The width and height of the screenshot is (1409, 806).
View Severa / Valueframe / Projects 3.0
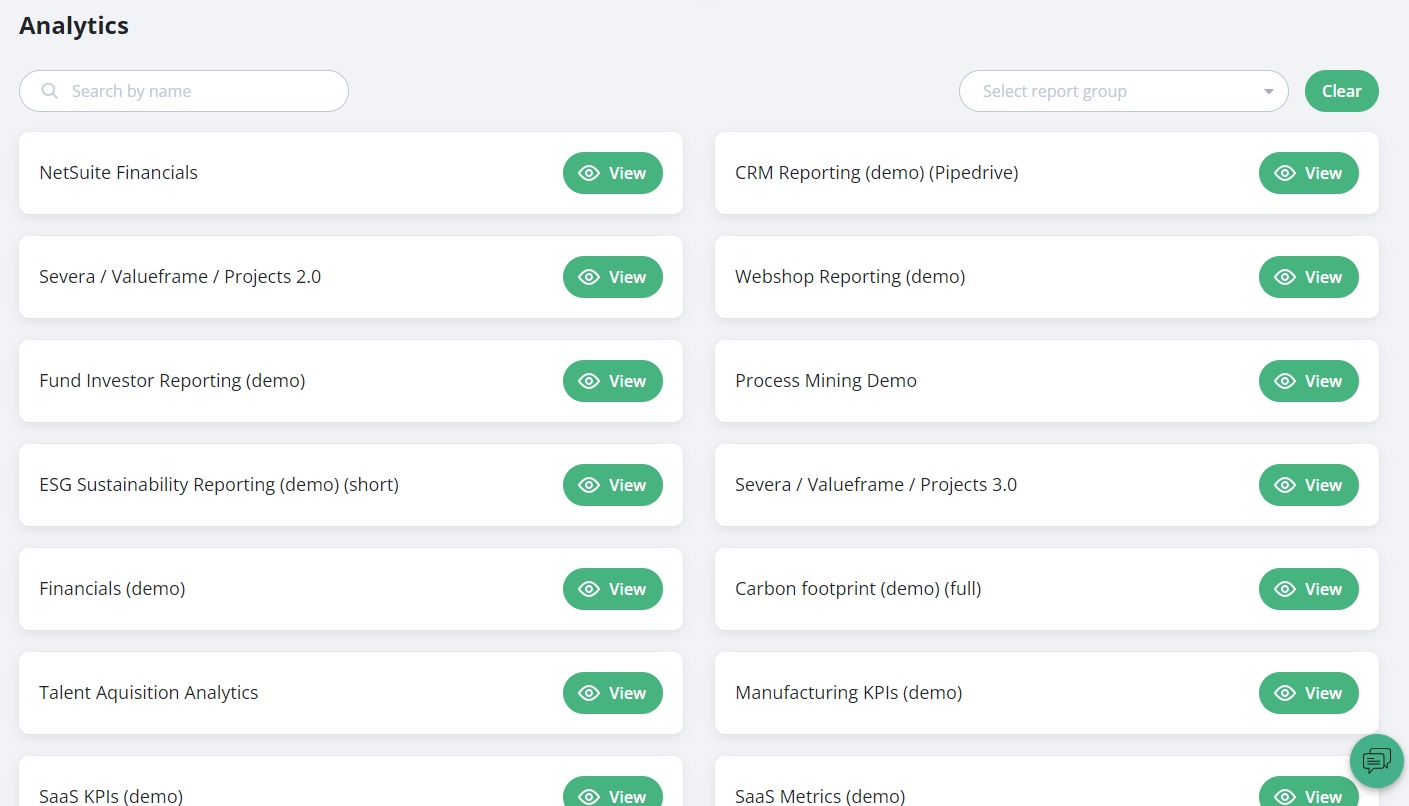[1308, 485]
